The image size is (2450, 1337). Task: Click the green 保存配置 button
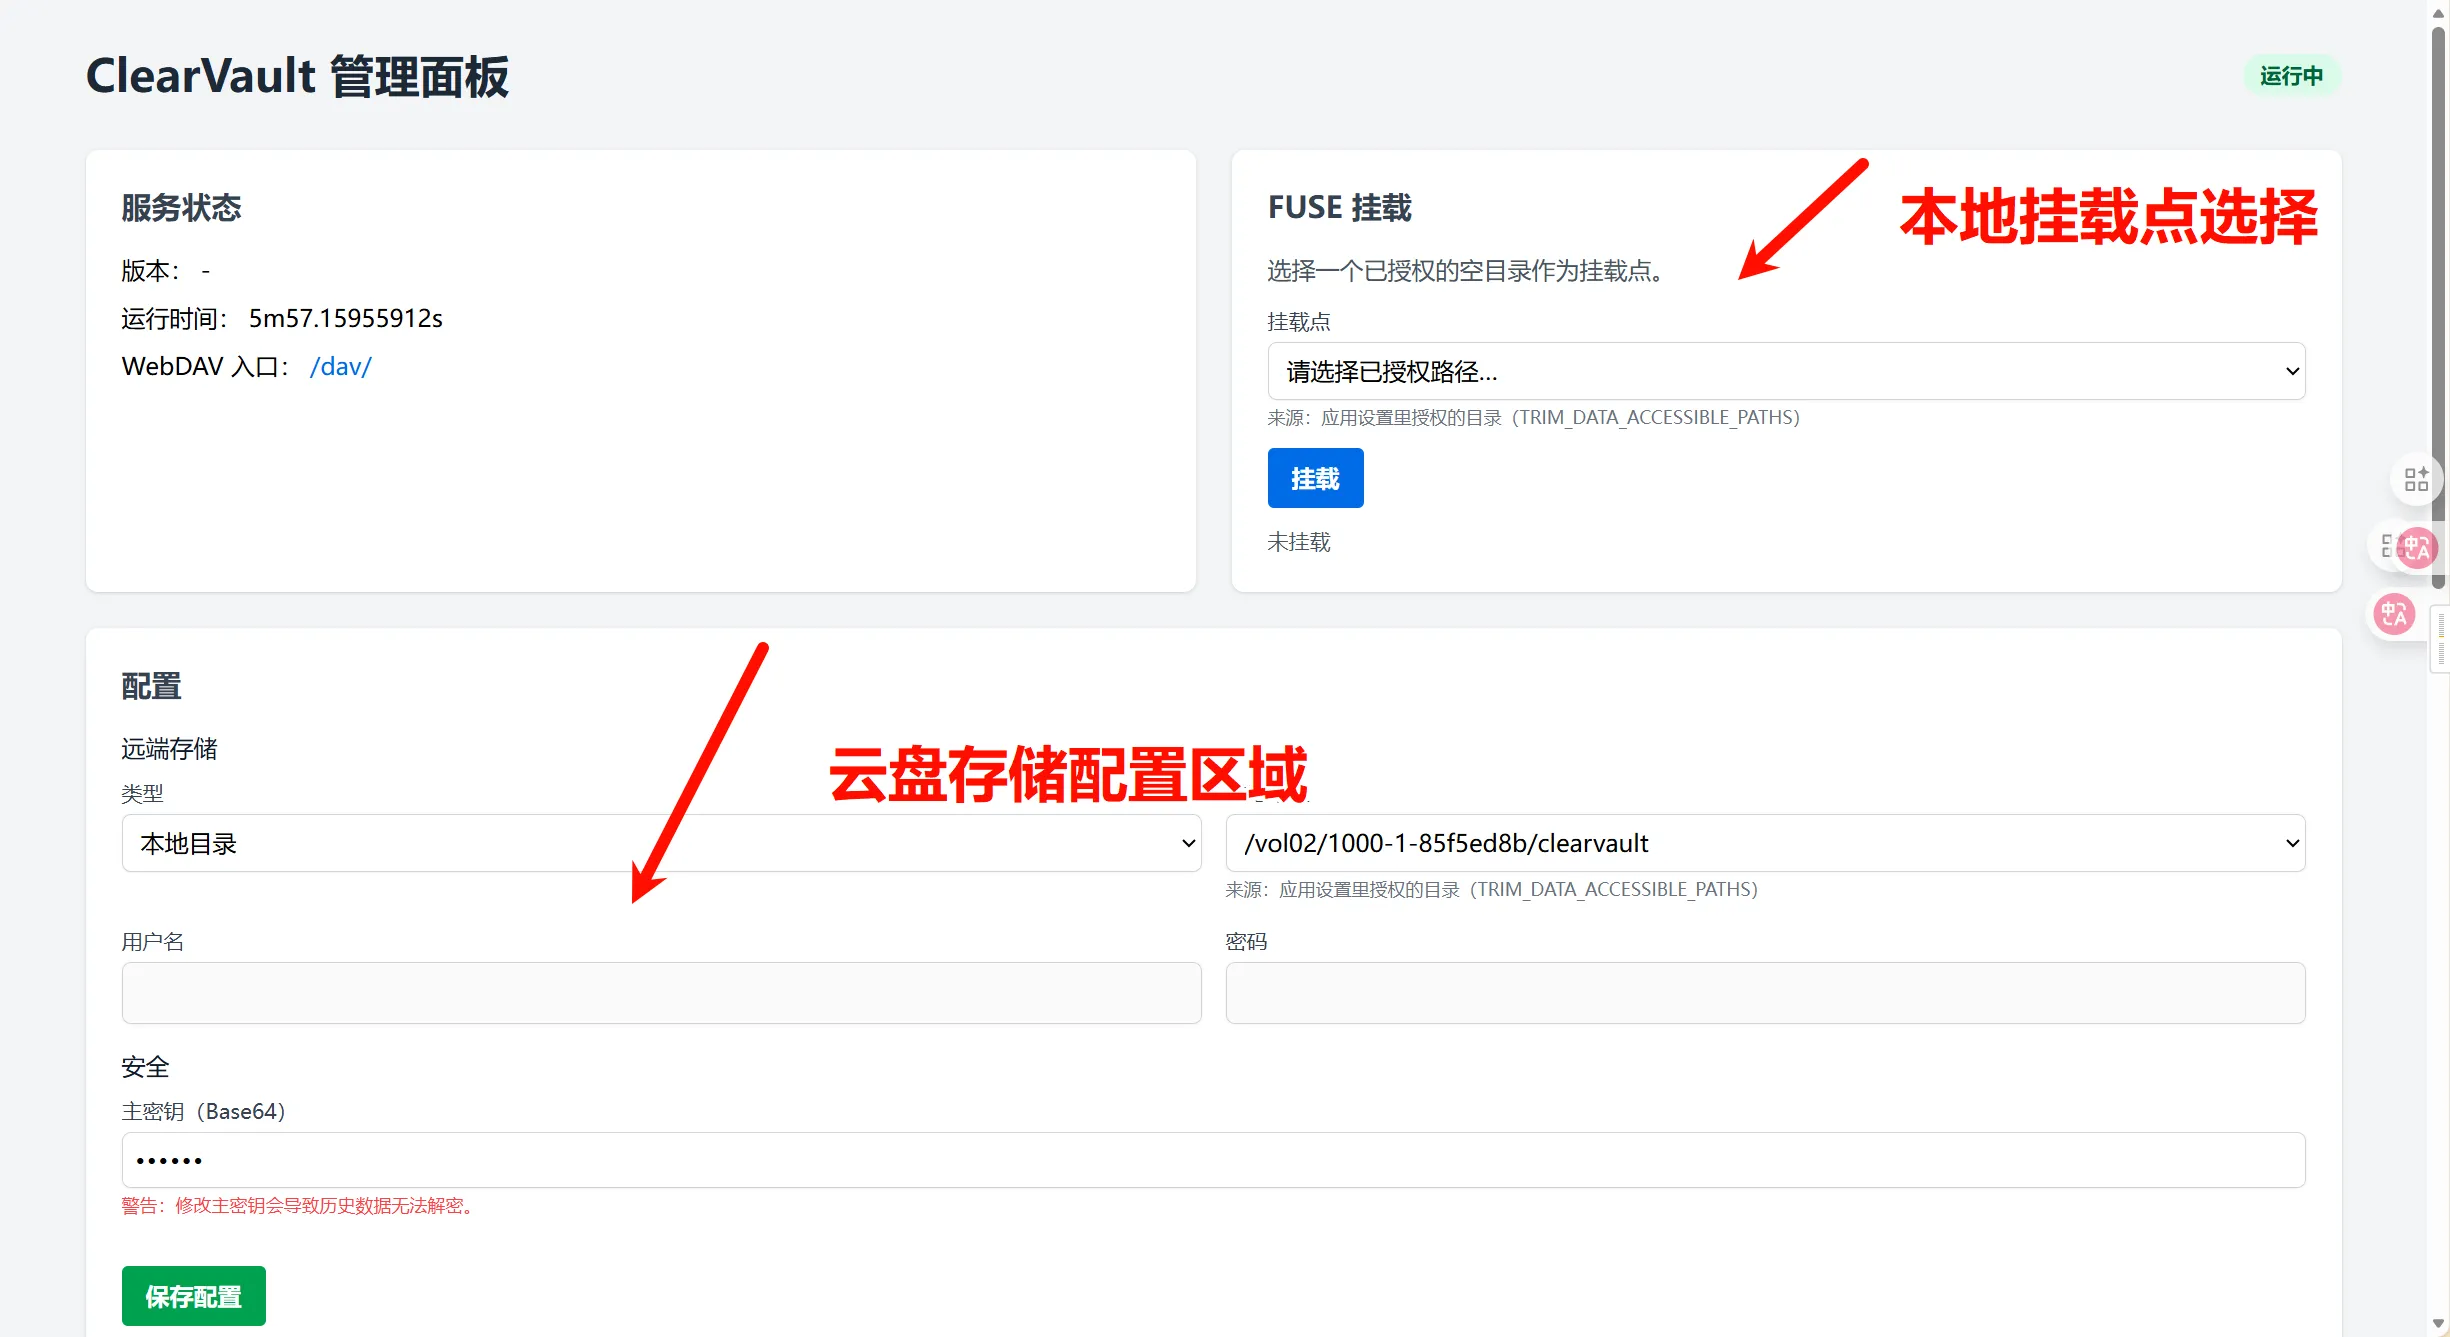coord(194,1297)
